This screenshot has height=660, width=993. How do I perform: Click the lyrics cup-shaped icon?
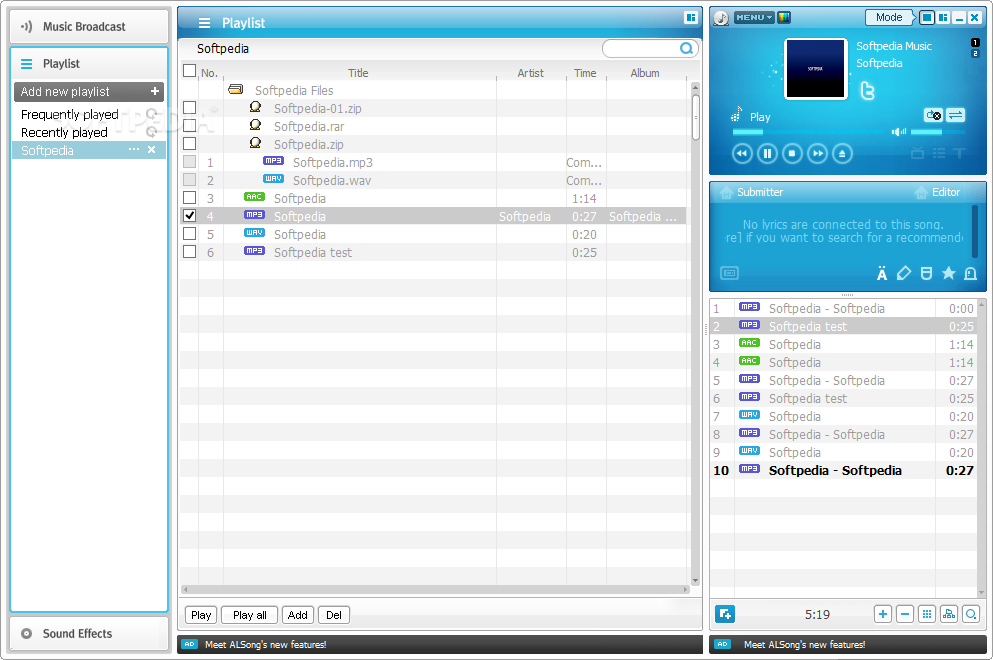pyautogui.click(x=926, y=273)
